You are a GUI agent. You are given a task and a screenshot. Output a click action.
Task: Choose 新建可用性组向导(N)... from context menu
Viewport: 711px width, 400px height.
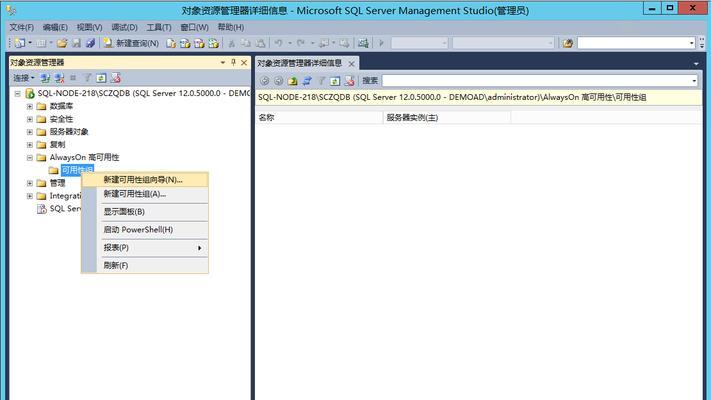pyautogui.click(x=145, y=180)
